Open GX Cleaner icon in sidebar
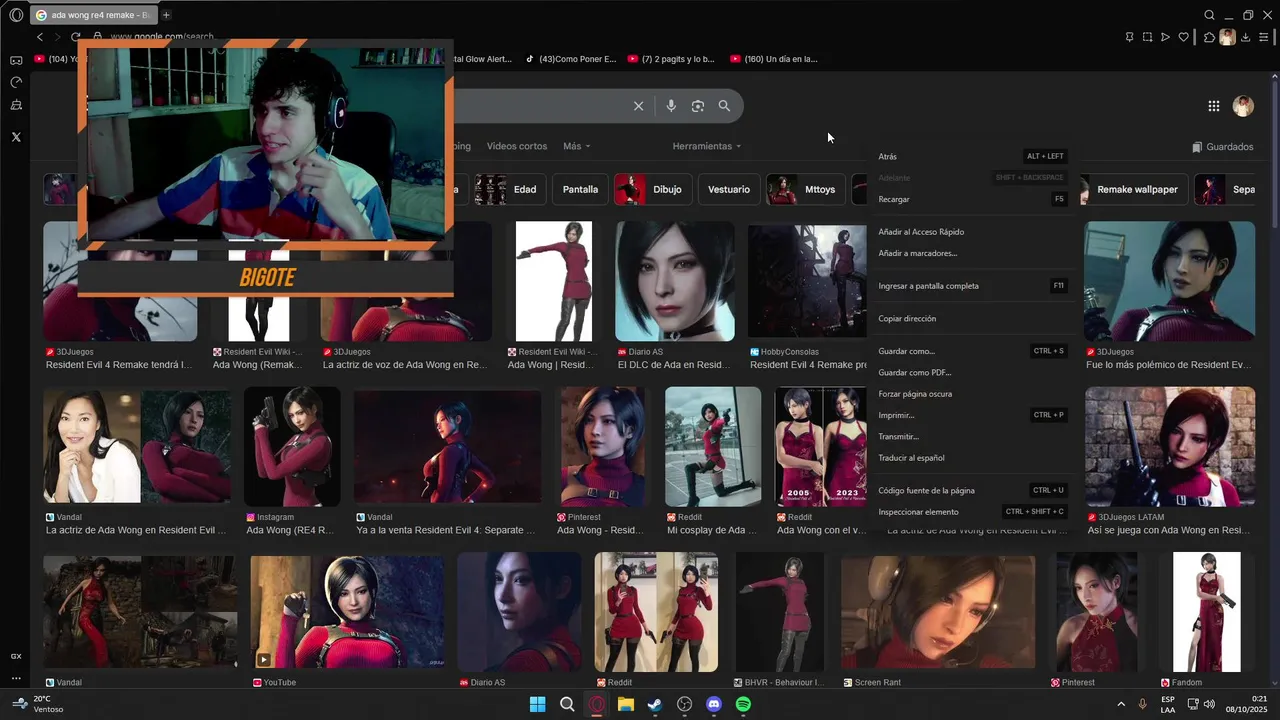1280x720 pixels. (16, 105)
